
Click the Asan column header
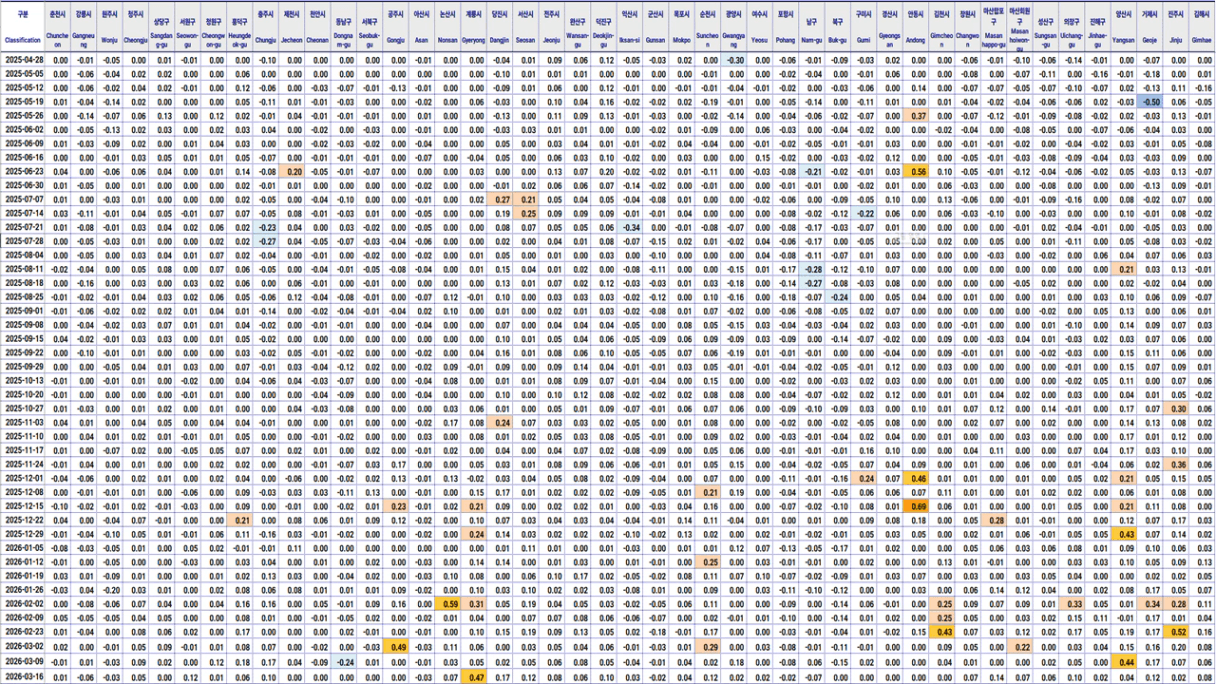click(422, 28)
